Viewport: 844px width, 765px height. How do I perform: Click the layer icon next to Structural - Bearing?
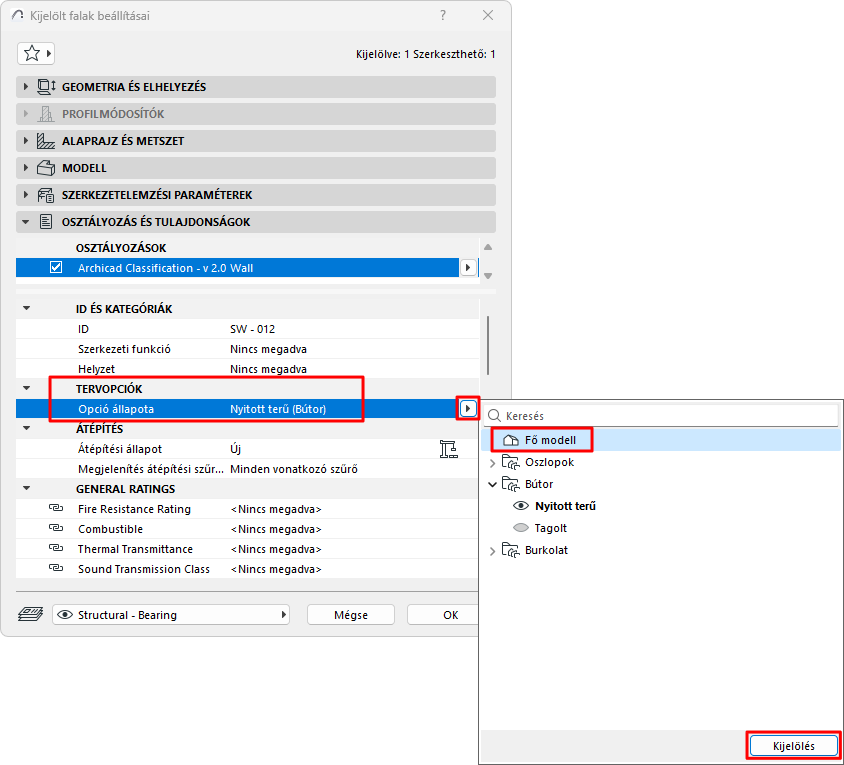pos(31,614)
